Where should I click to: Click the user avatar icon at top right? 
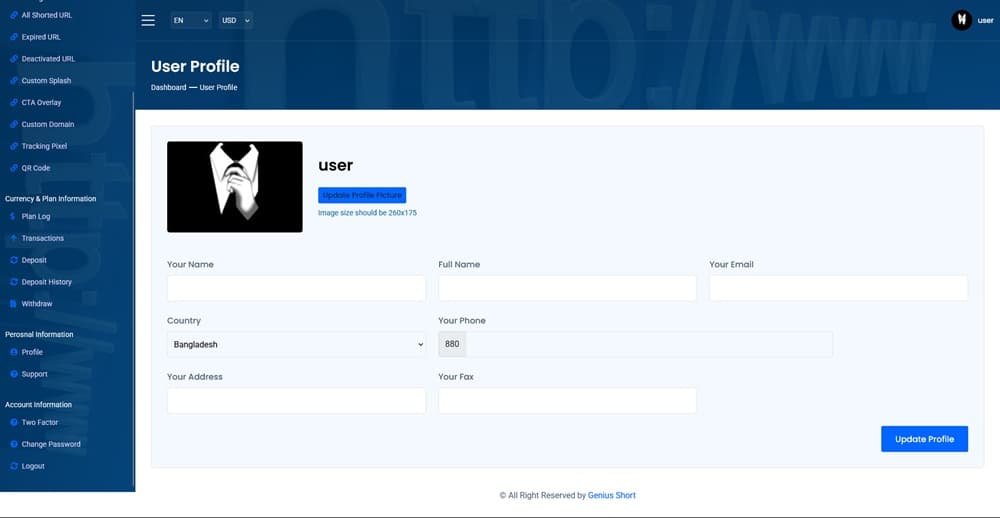tap(961, 20)
